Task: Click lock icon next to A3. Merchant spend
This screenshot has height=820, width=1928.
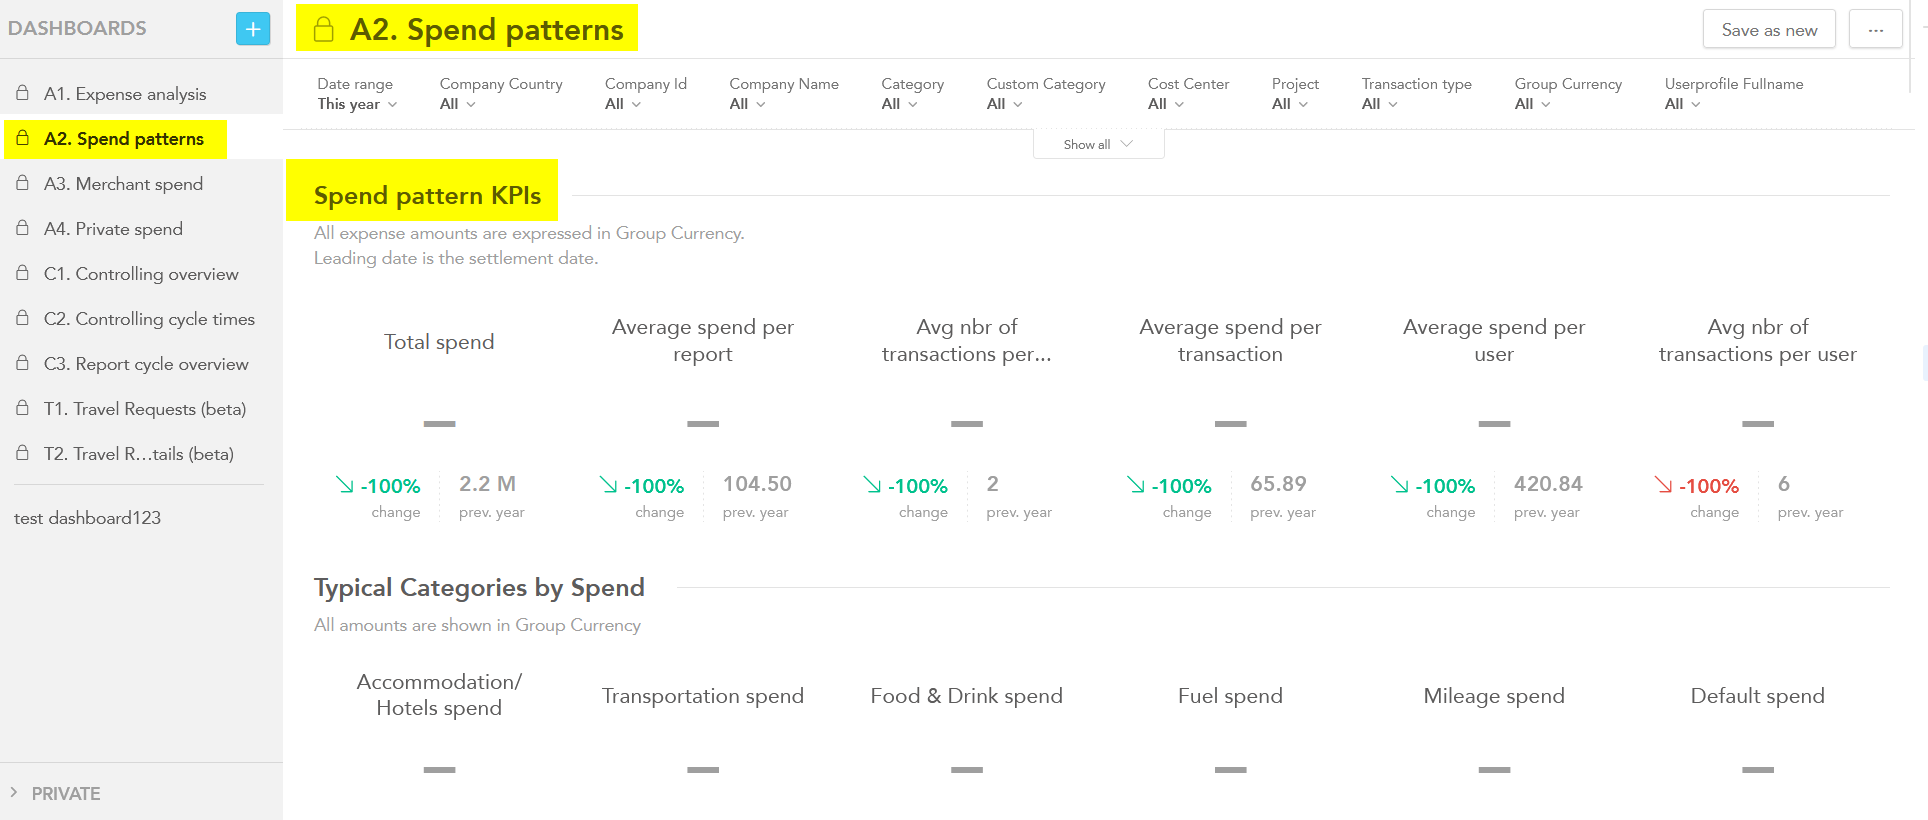Action: (x=22, y=183)
